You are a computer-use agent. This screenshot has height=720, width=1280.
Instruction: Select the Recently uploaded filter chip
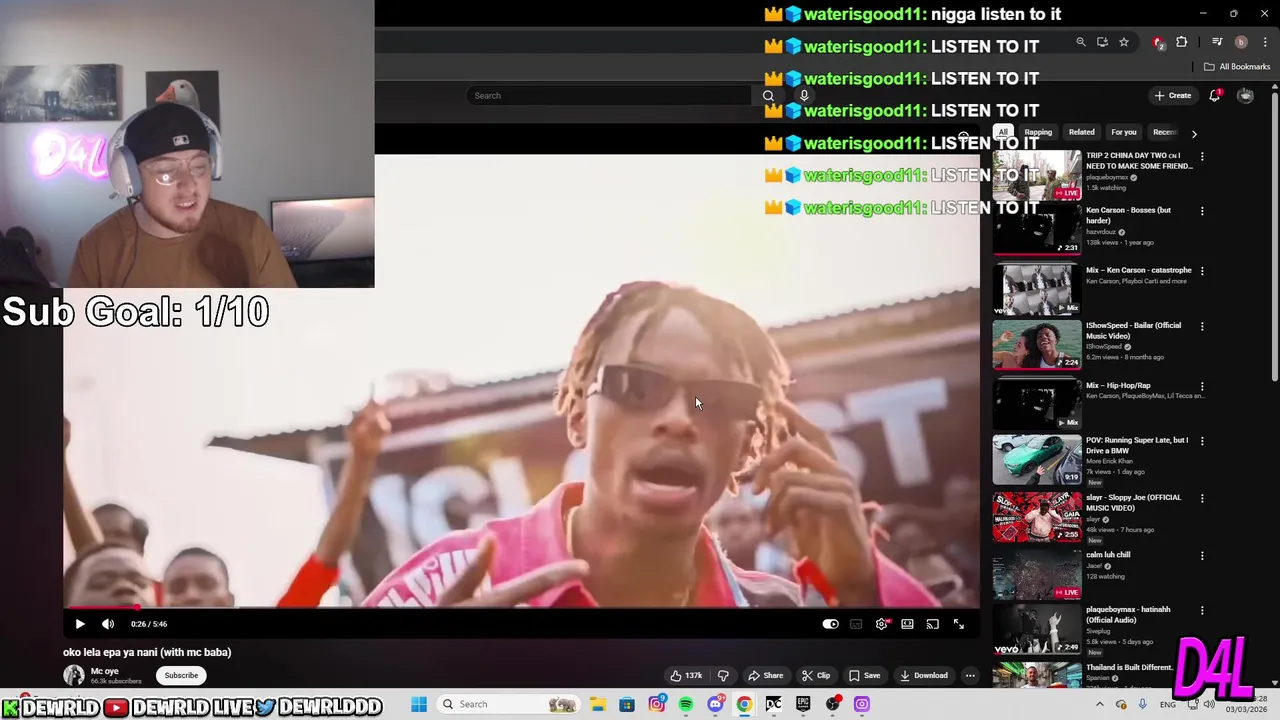[1165, 132]
